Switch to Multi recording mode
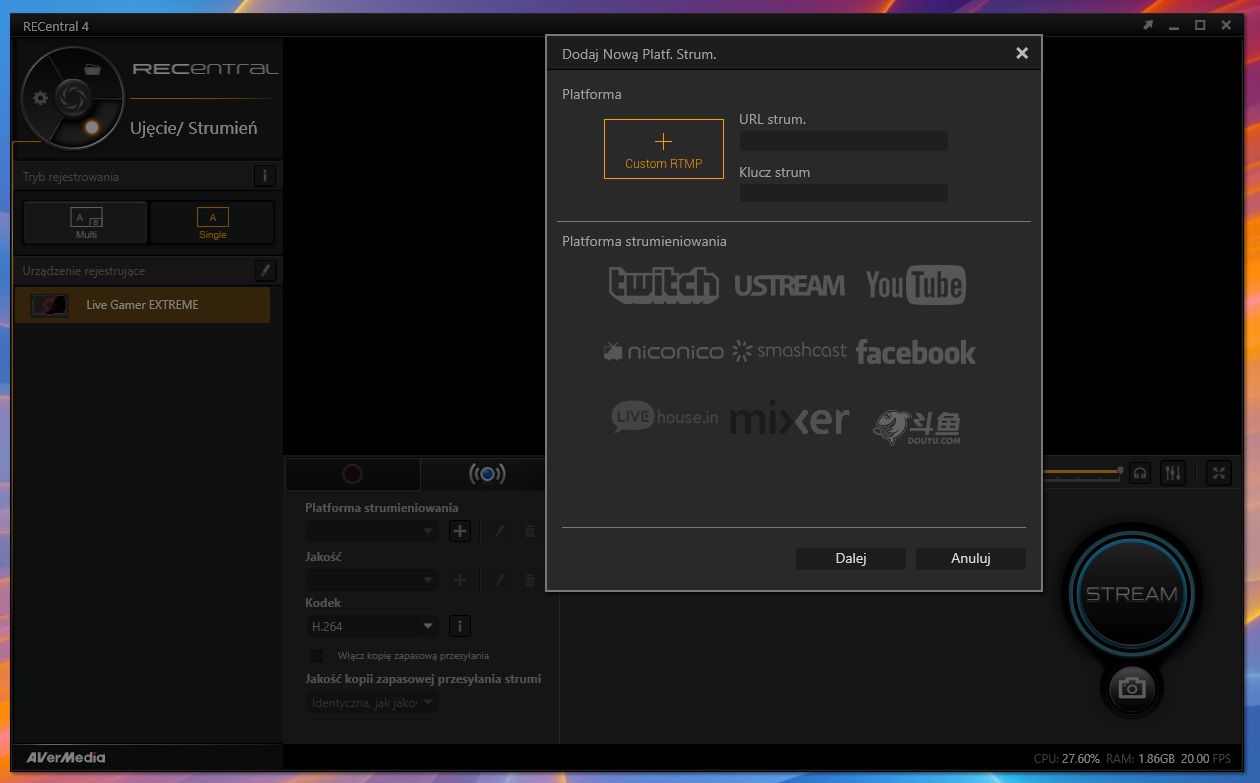Image resolution: width=1260 pixels, height=783 pixels. point(86,222)
